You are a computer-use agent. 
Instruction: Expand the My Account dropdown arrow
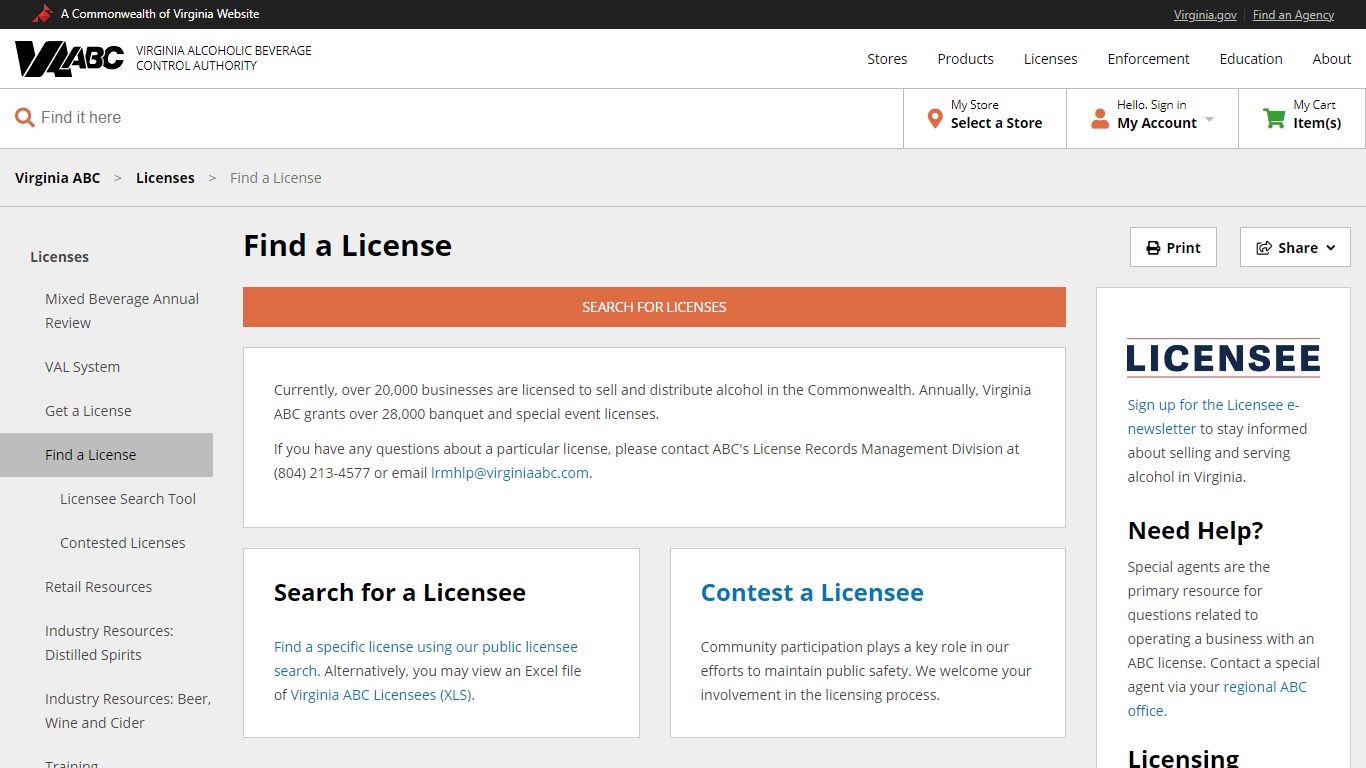click(1209, 119)
